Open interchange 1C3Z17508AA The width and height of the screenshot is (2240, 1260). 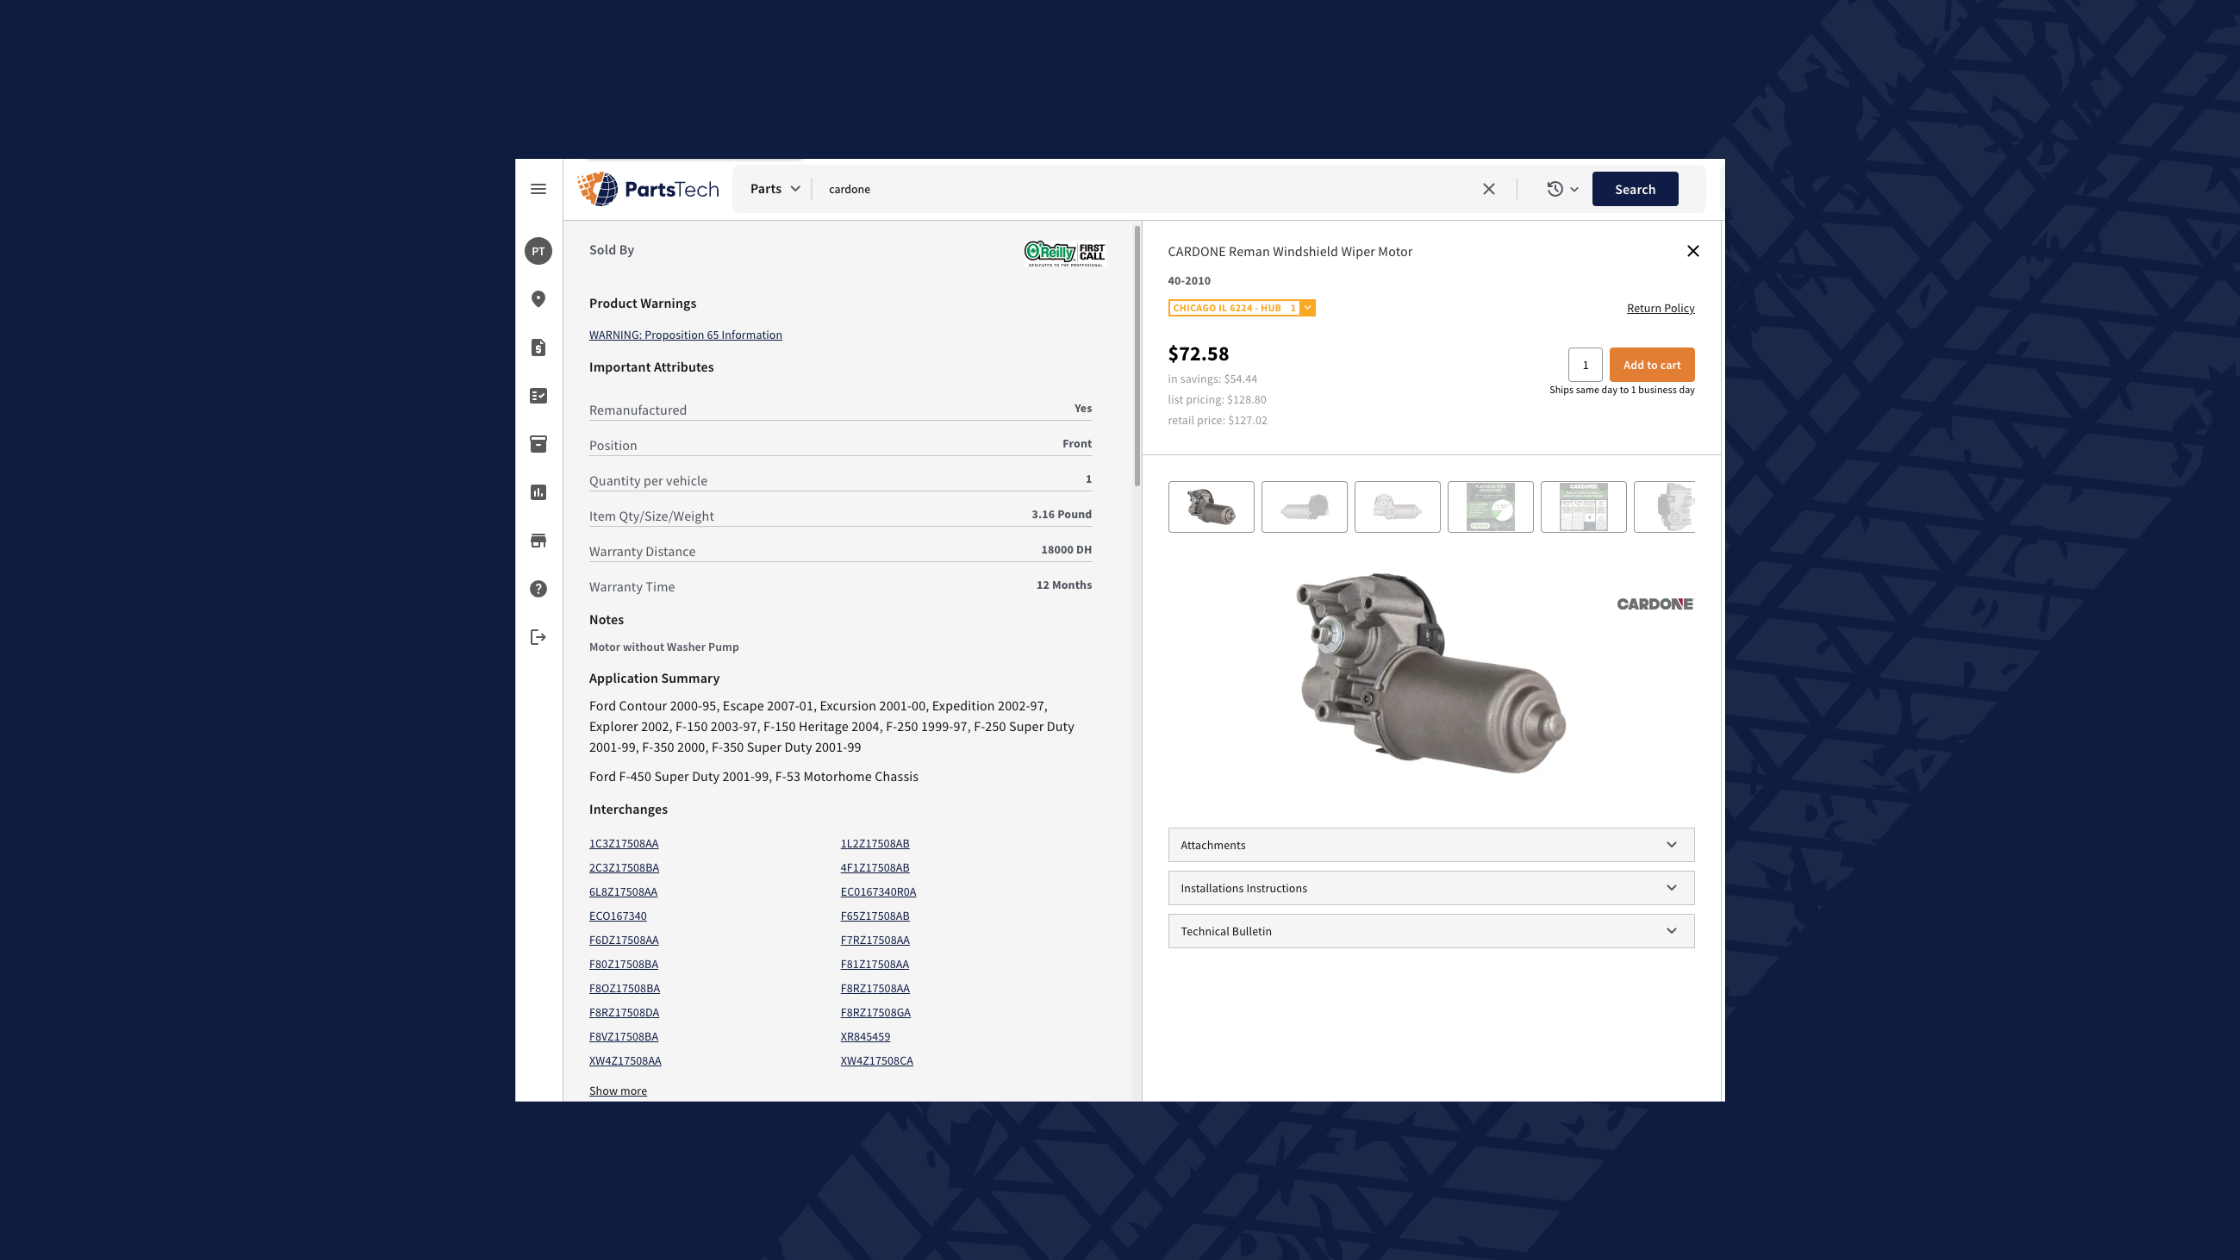[623, 844]
